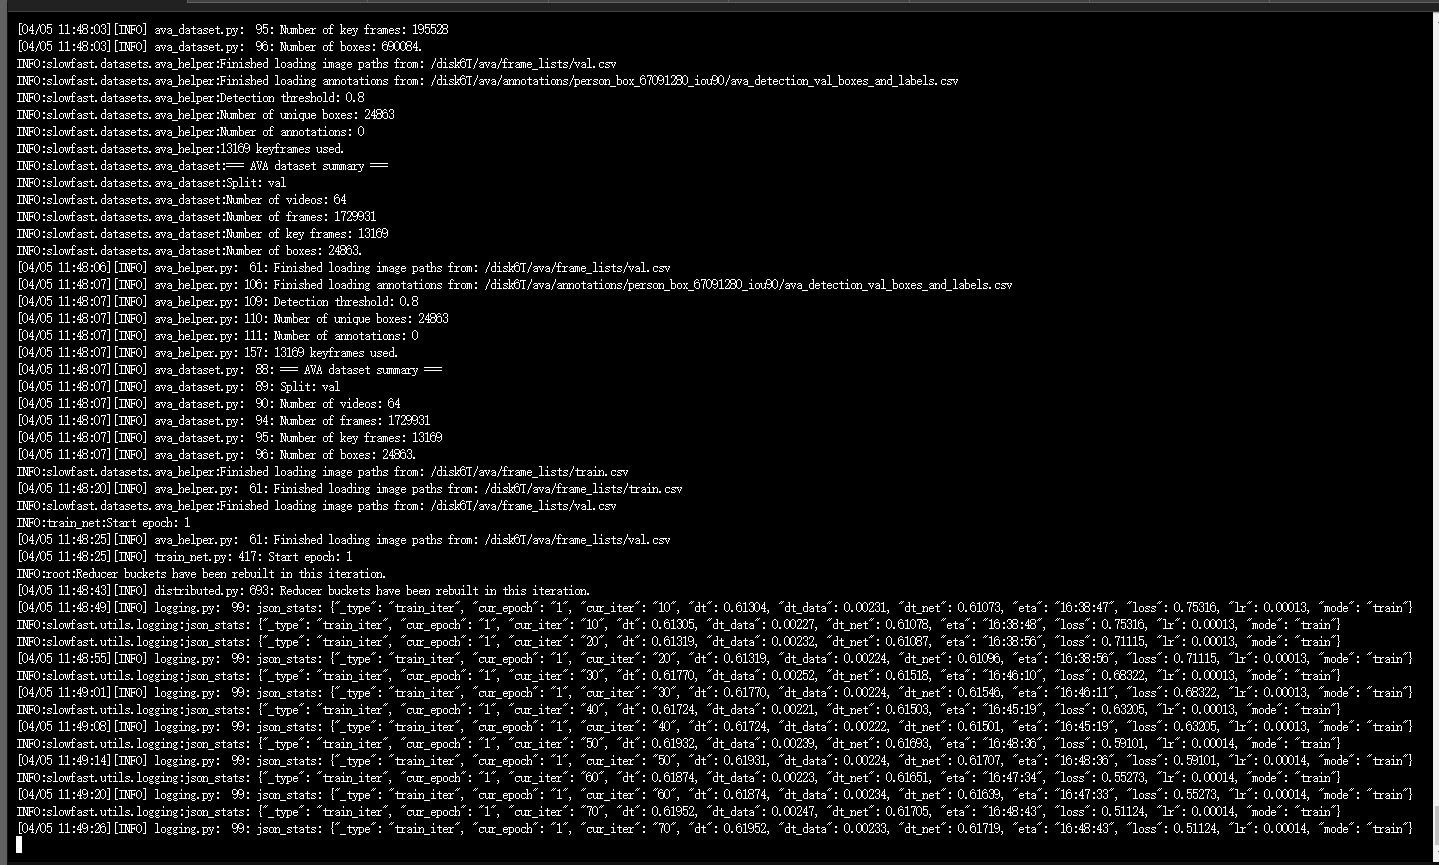Click INFO:slowfast ava_dataset 'Number of key frames: 13169'
1439x865 pixels.
[202, 234]
